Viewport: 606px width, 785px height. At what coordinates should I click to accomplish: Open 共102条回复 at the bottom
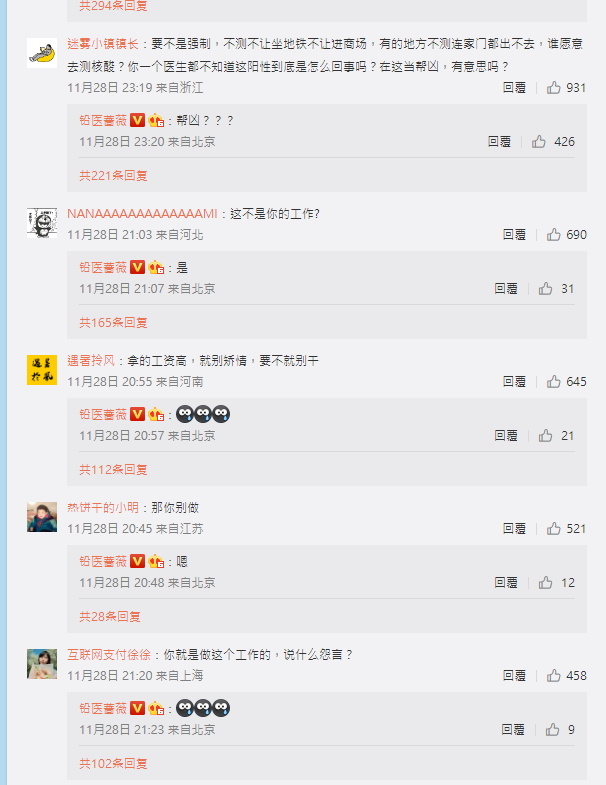113,764
